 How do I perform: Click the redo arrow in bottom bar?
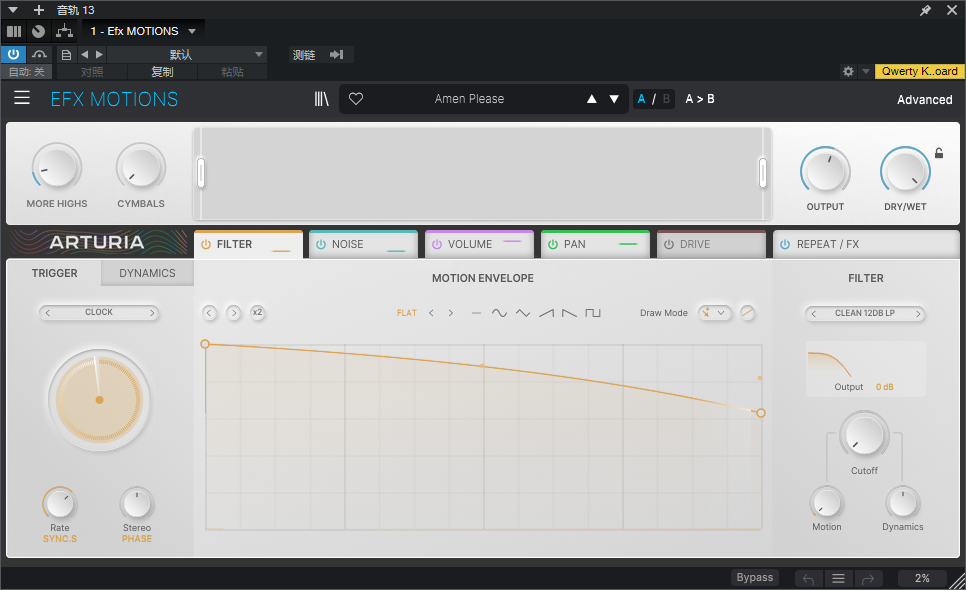click(869, 579)
